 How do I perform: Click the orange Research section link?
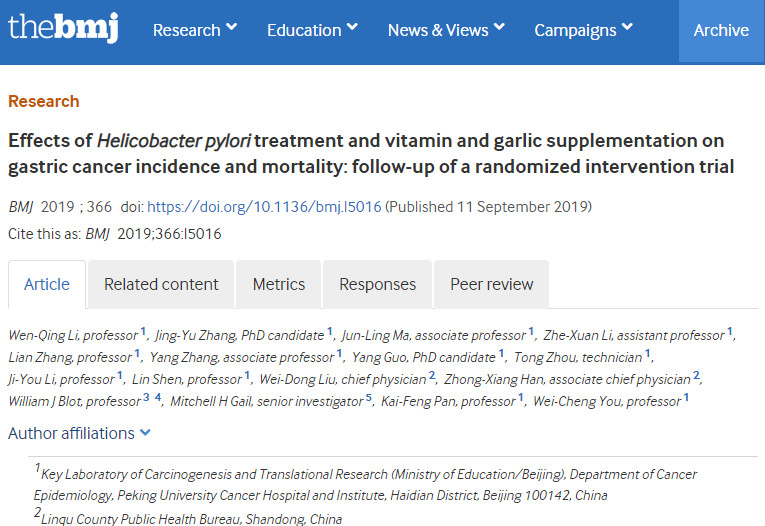[44, 101]
